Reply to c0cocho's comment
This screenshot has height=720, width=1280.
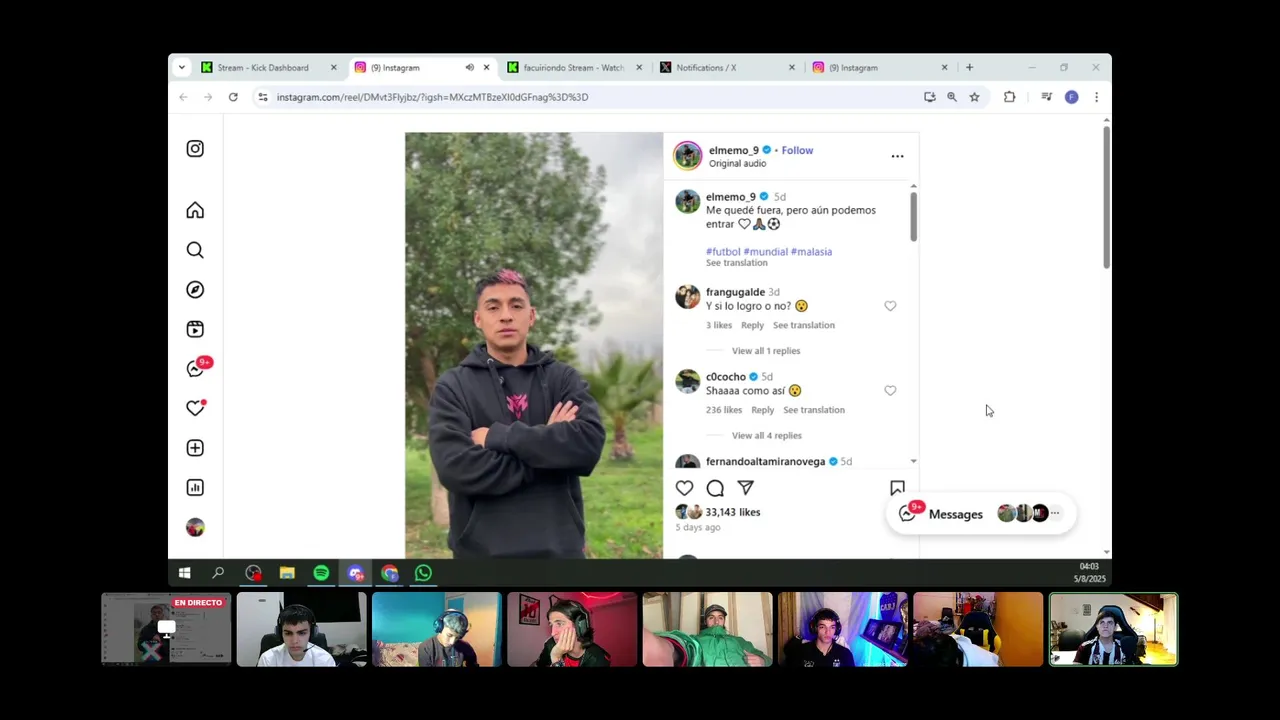(x=762, y=410)
